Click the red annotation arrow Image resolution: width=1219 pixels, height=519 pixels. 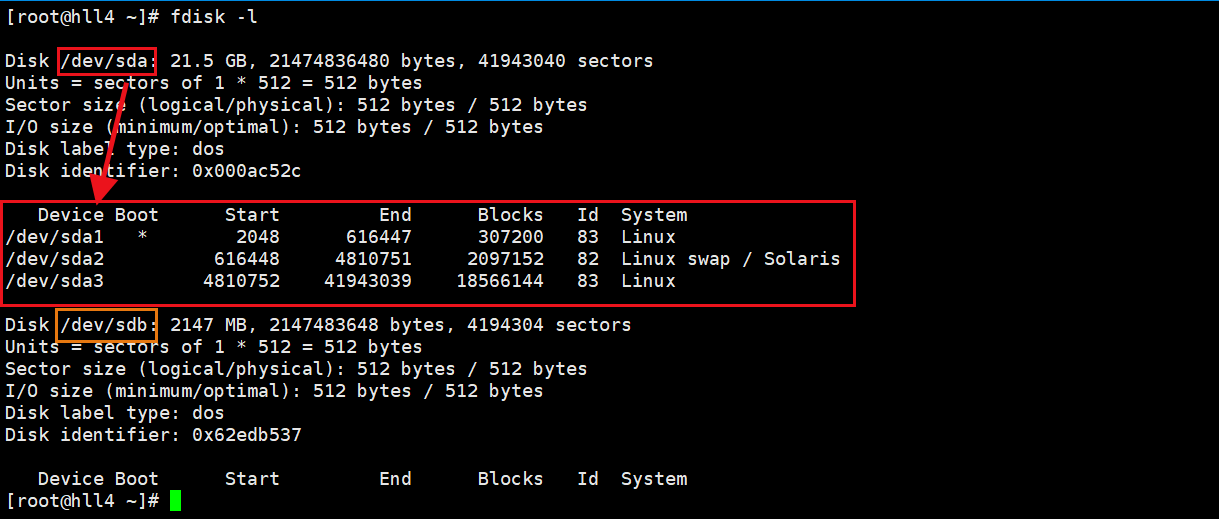[x=112, y=140]
